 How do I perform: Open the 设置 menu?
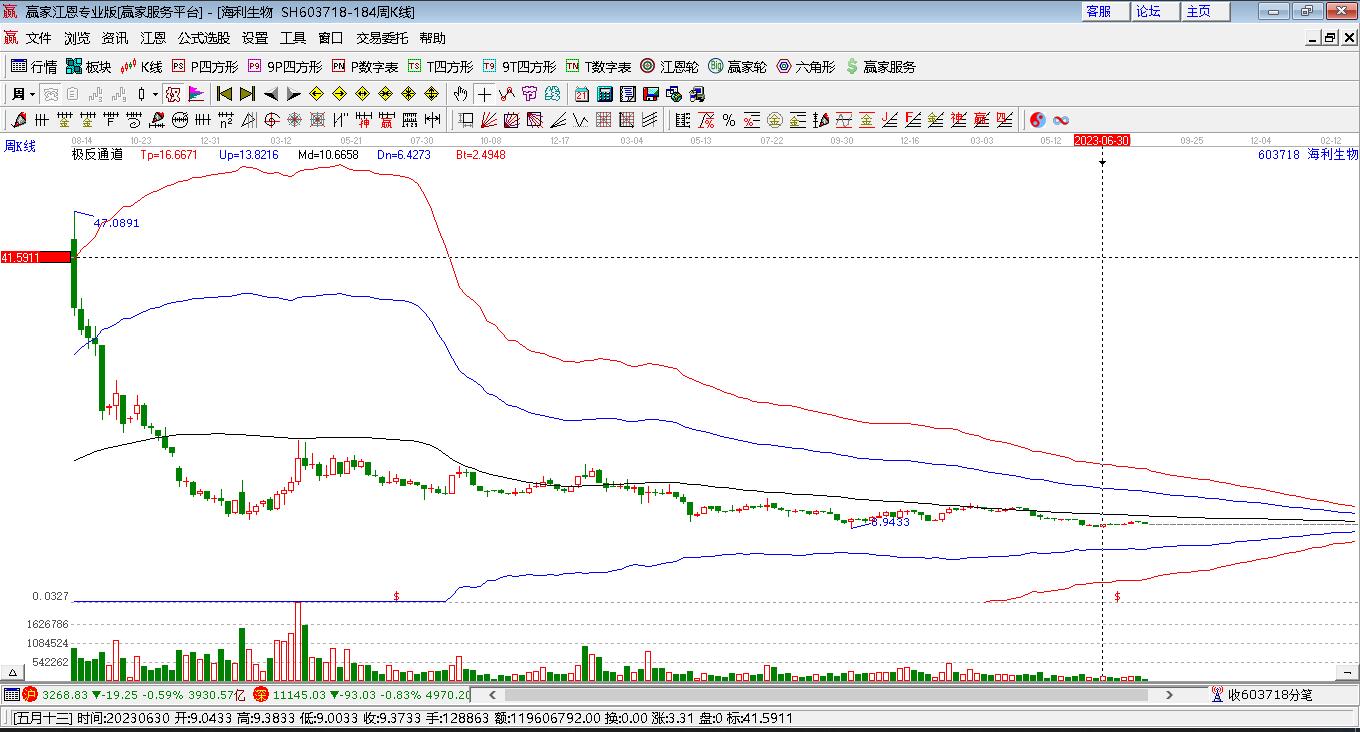(255, 38)
